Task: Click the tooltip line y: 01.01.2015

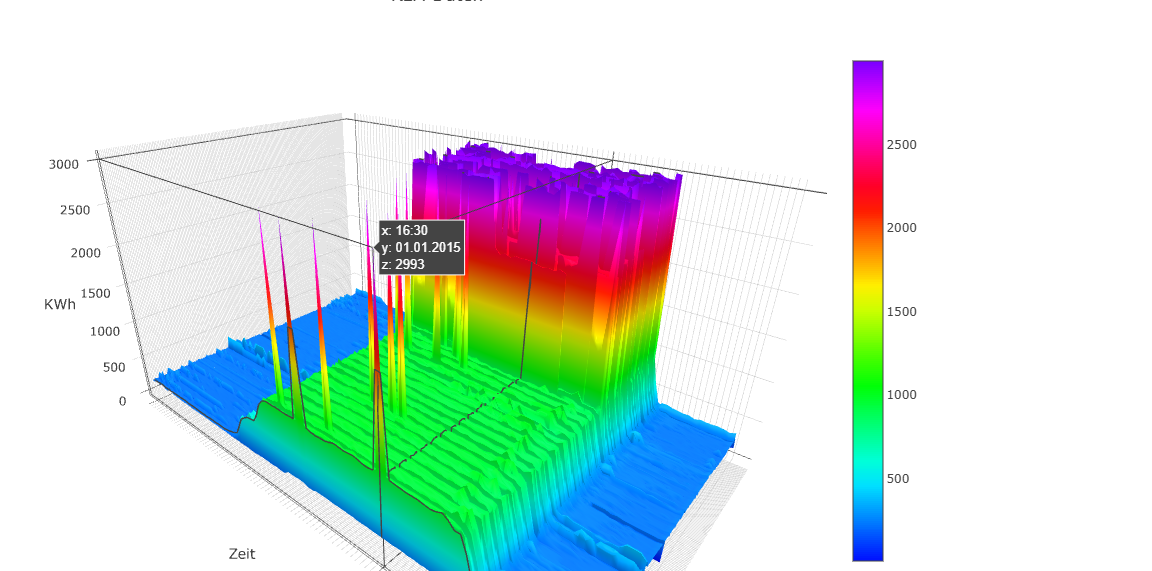Action: 421,248
